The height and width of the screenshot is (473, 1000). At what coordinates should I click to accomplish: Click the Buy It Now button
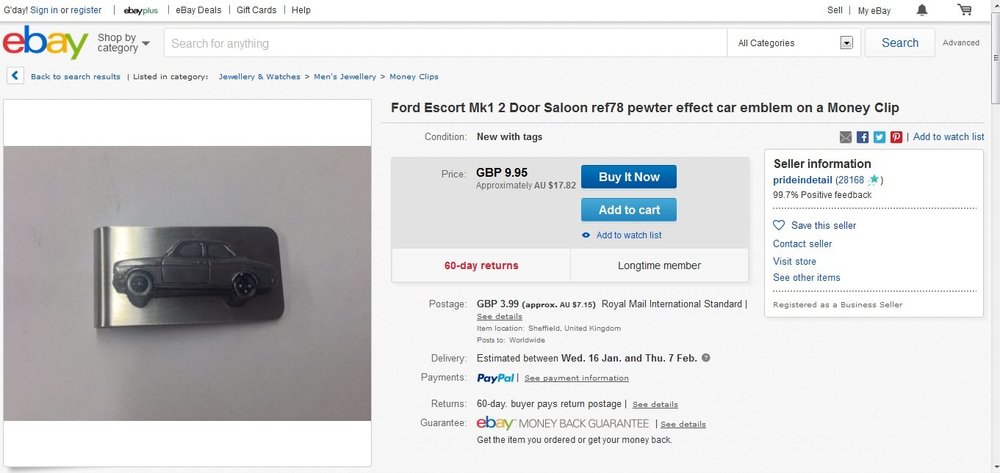pos(629,177)
